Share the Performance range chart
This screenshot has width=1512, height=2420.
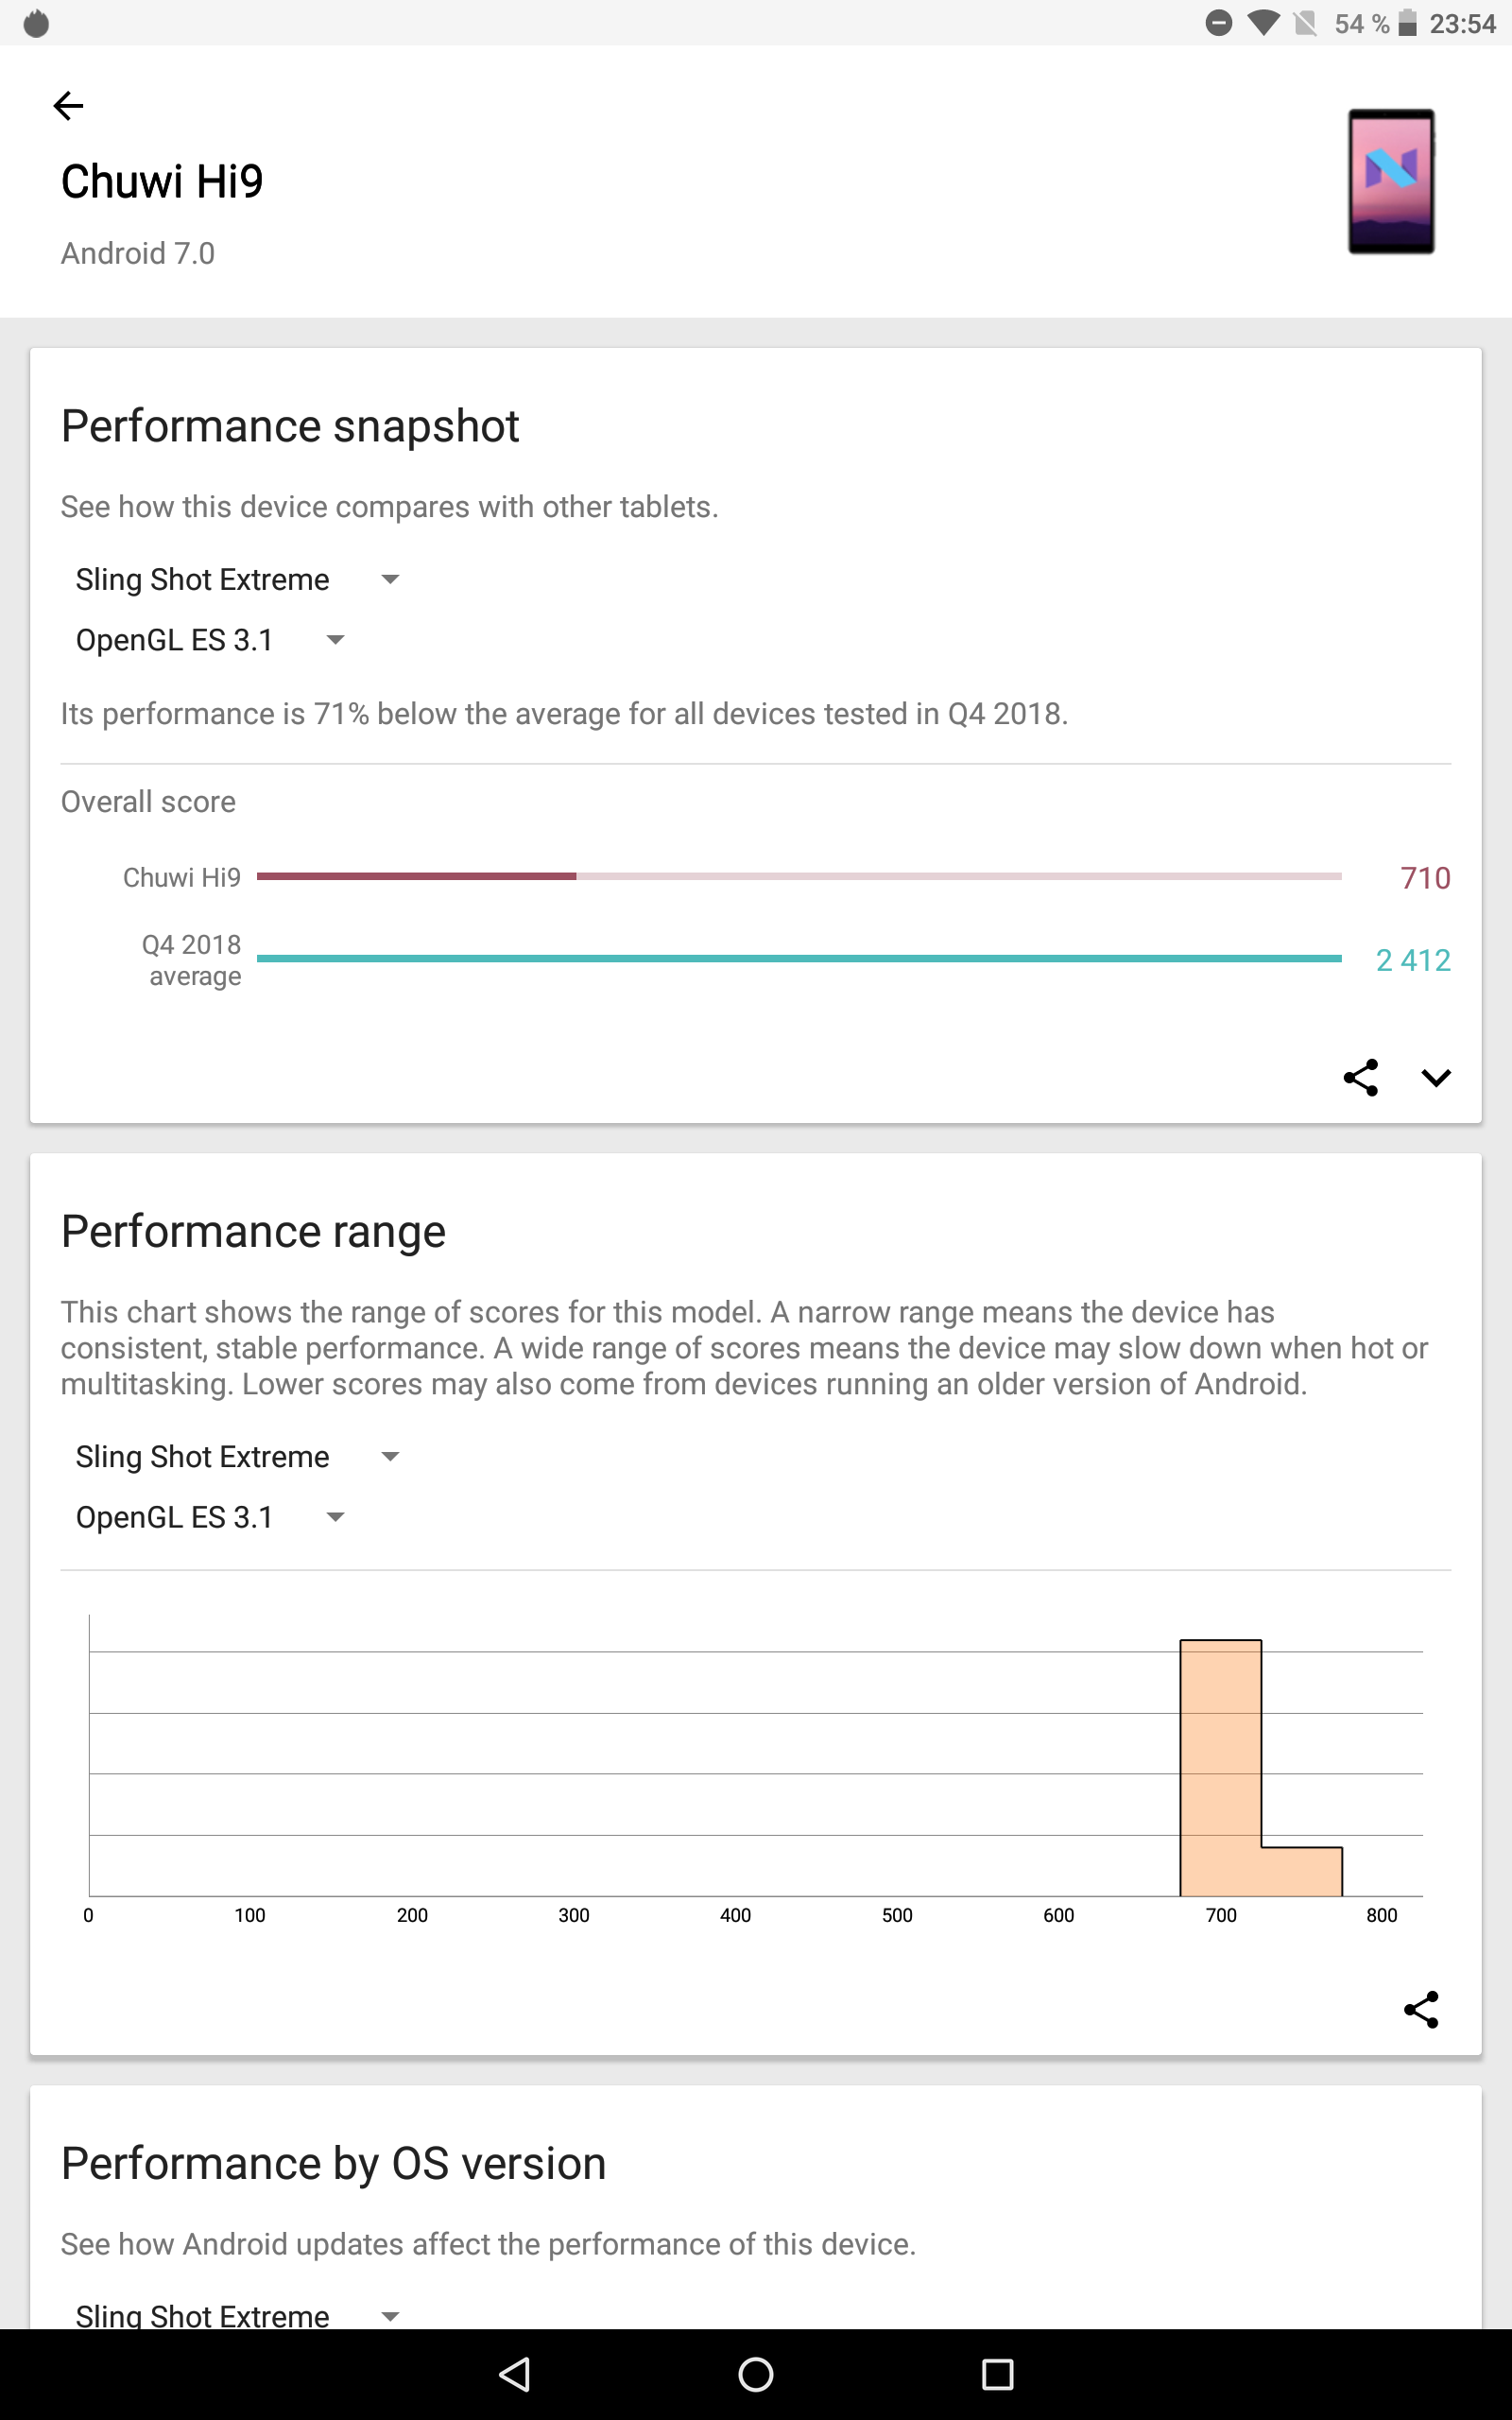[1420, 2009]
